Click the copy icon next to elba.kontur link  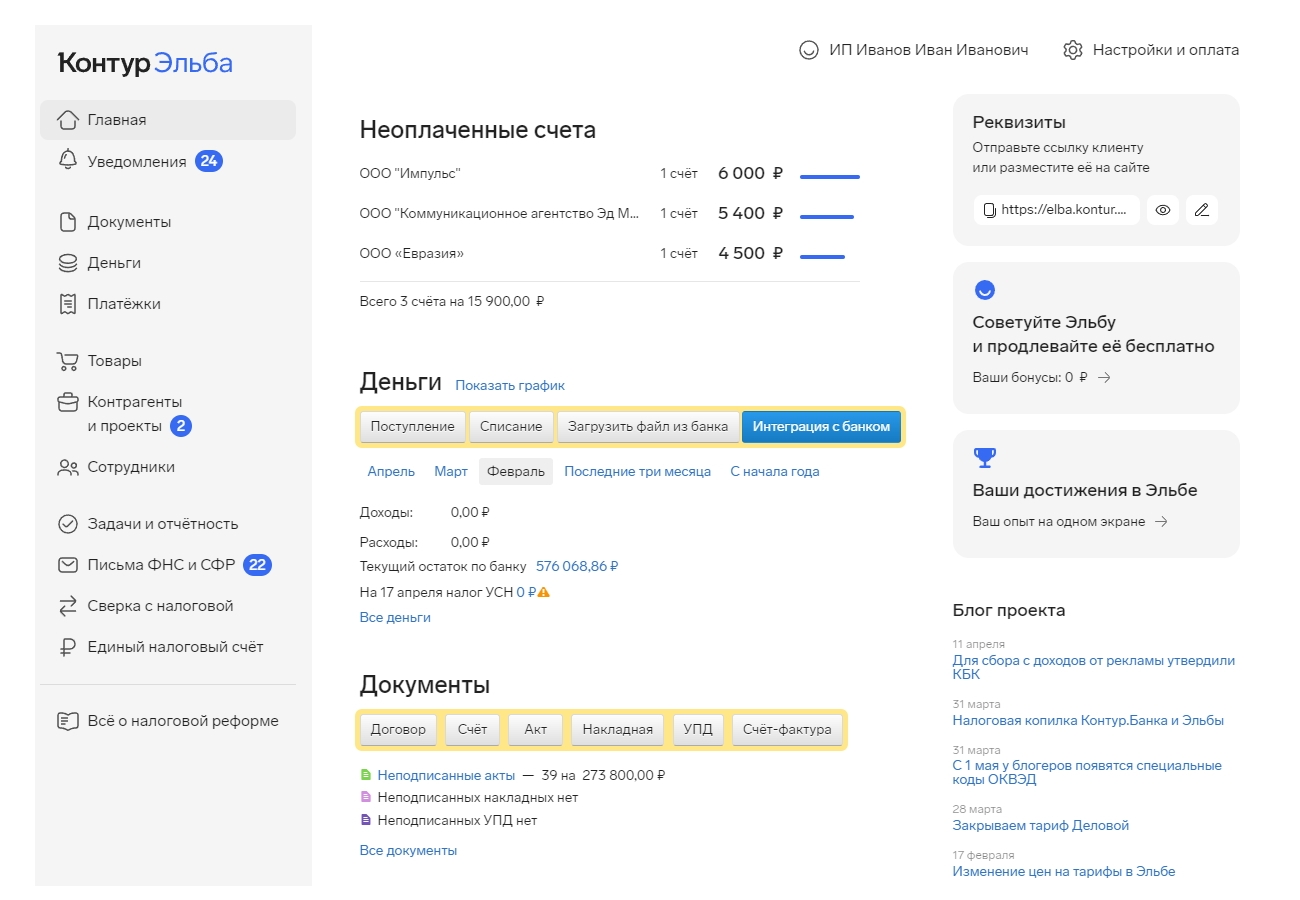(990, 210)
